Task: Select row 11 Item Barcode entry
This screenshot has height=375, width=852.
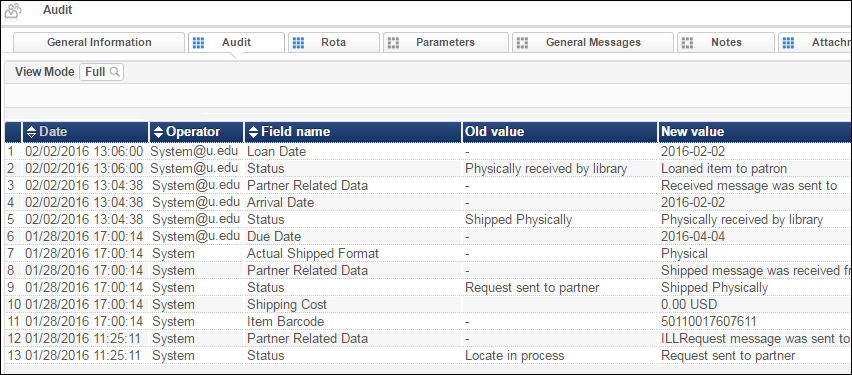Action: coord(428,321)
